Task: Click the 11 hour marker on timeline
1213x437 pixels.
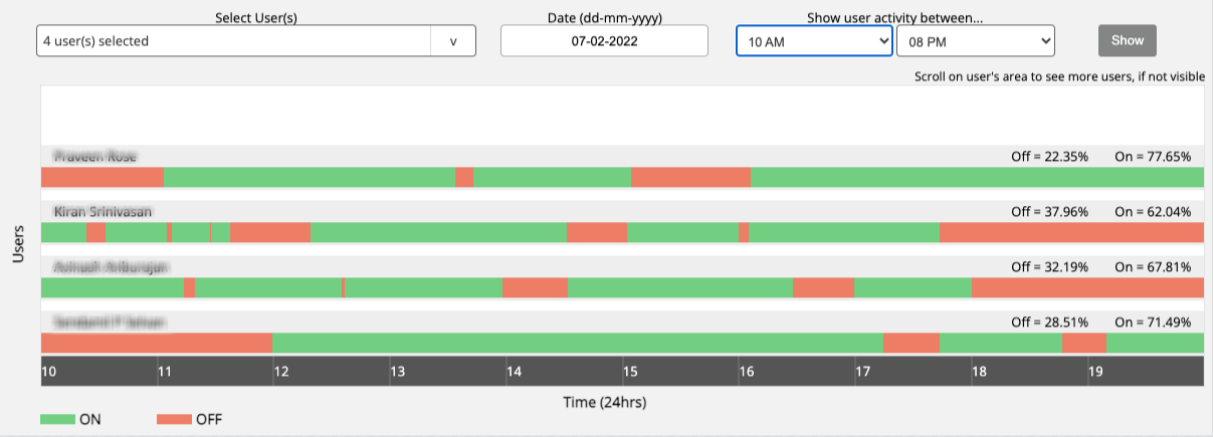Action: point(165,372)
